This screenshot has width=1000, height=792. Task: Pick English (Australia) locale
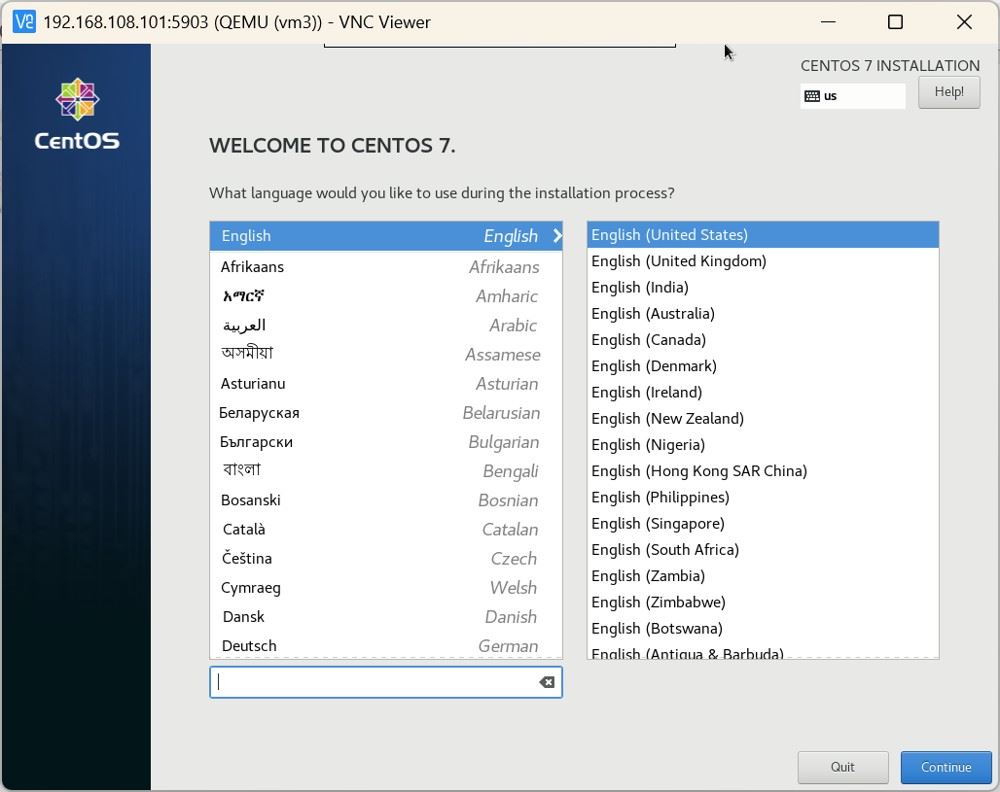pos(763,313)
